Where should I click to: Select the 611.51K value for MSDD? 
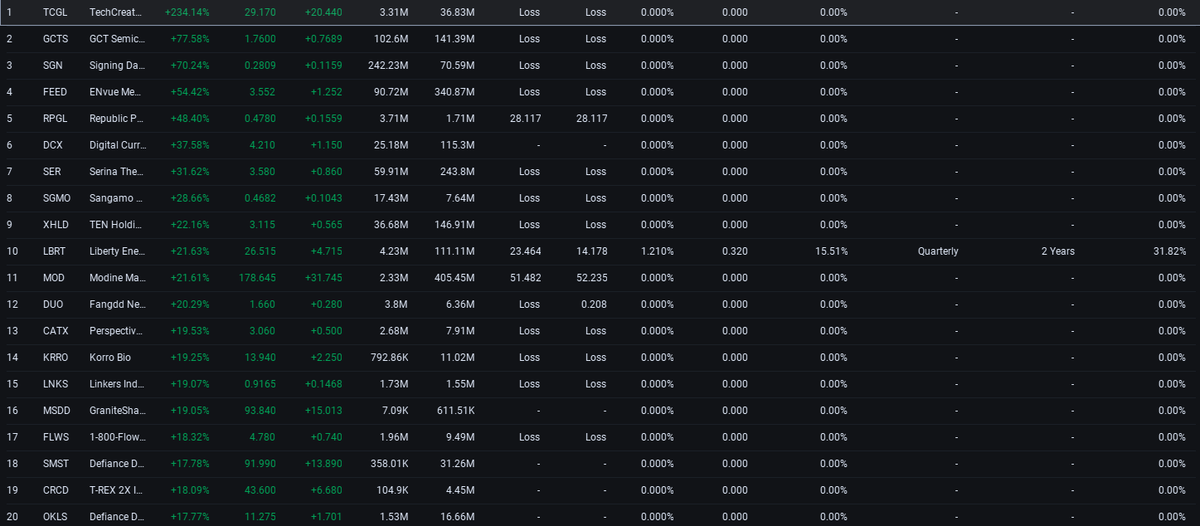454,410
